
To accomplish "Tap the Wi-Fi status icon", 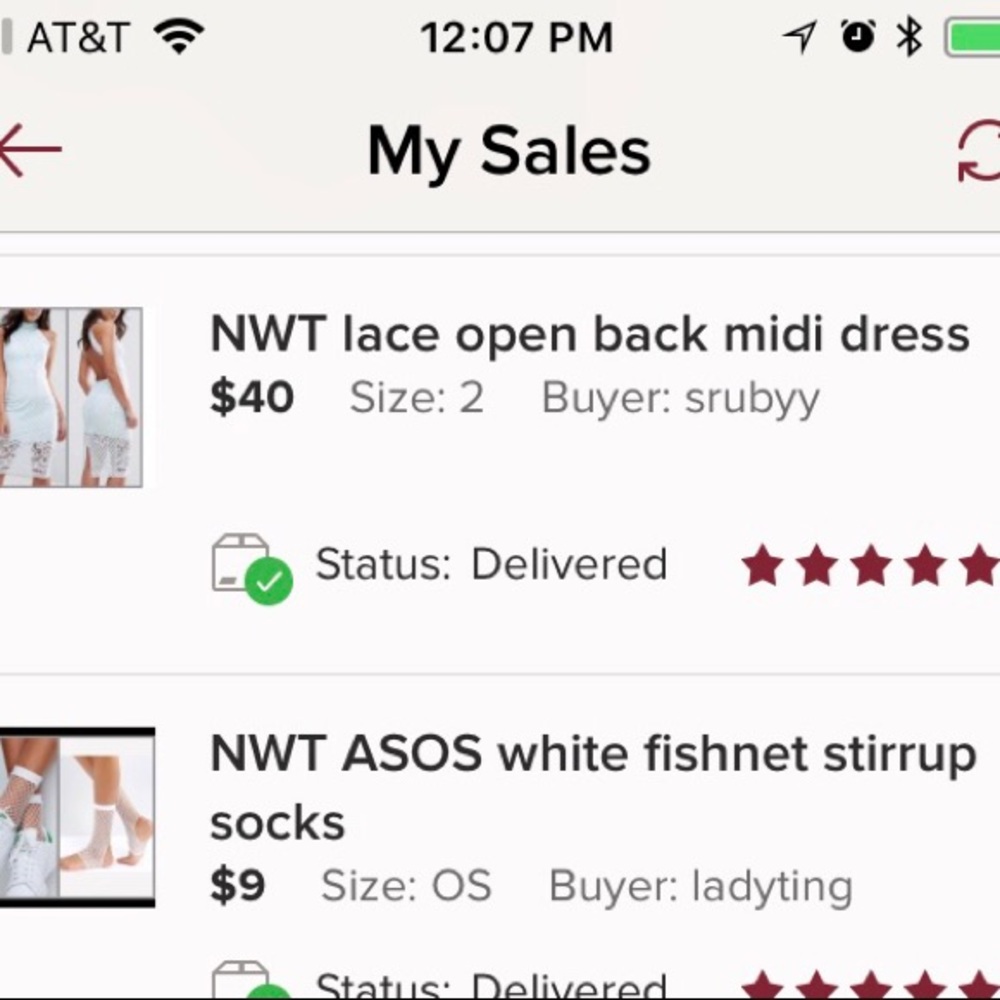I will pyautogui.click(x=179, y=38).
